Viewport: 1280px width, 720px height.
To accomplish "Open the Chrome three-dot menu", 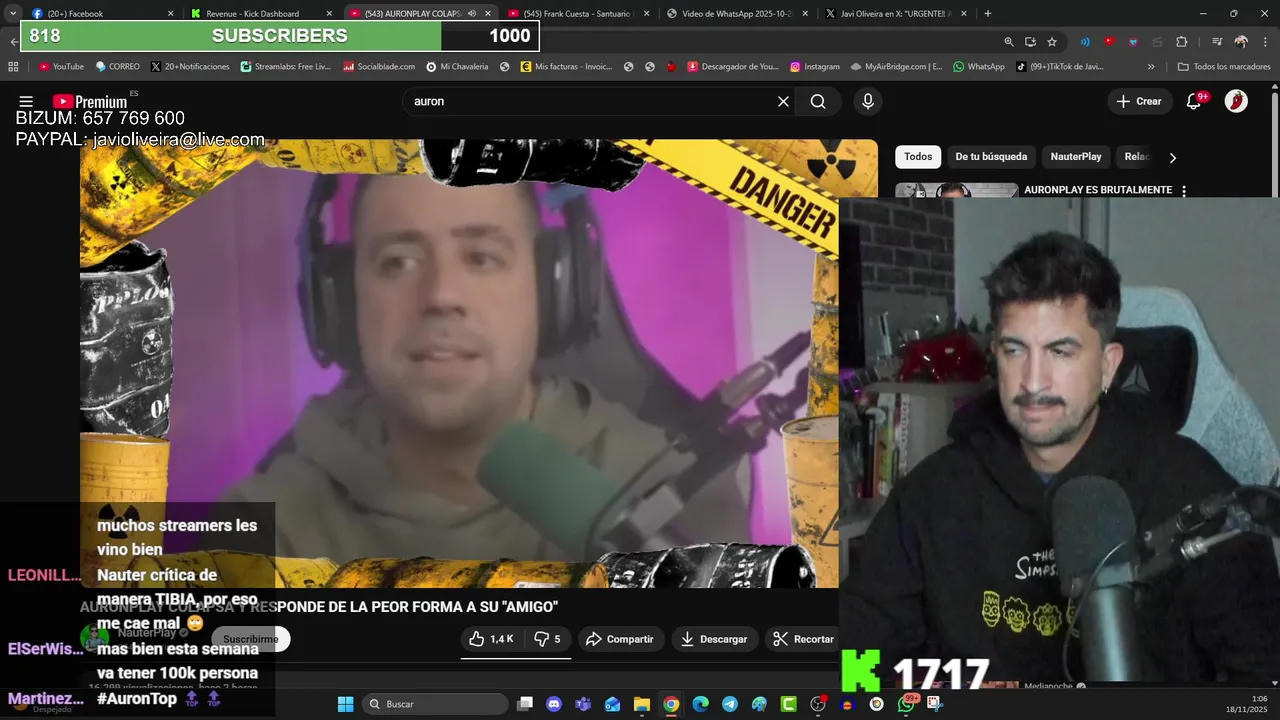I will (1264, 42).
